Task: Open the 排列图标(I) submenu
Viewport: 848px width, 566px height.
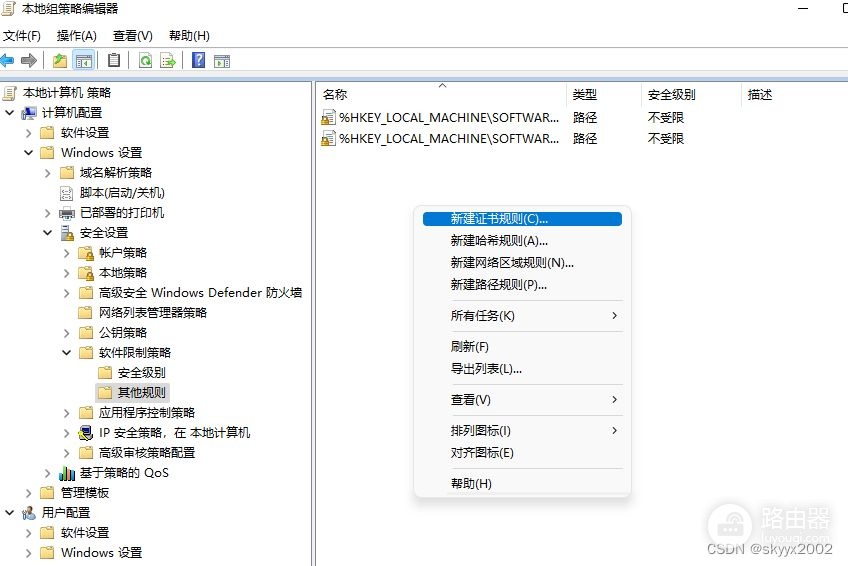Action: [x=522, y=430]
